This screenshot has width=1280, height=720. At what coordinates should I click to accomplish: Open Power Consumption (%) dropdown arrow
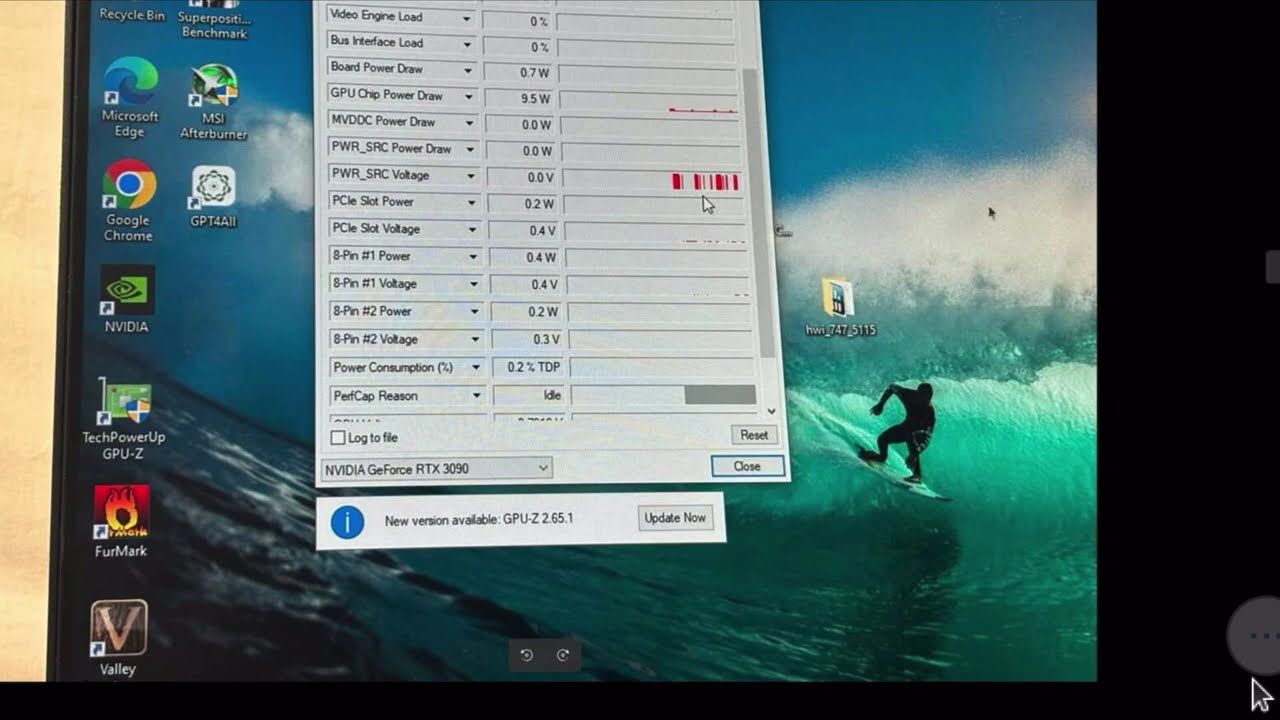[x=476, y=368]
